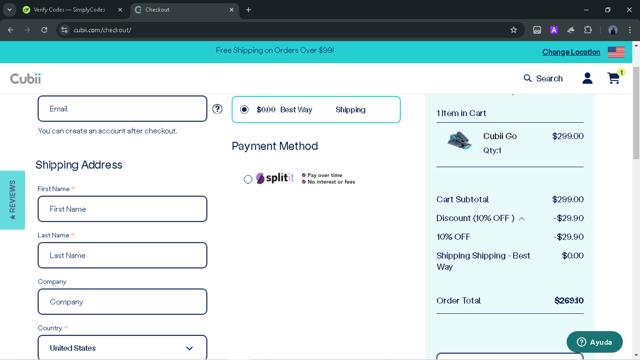Click the Order Total amount $269.10
This screenshot has width=640, height=360.
point(569,301)
